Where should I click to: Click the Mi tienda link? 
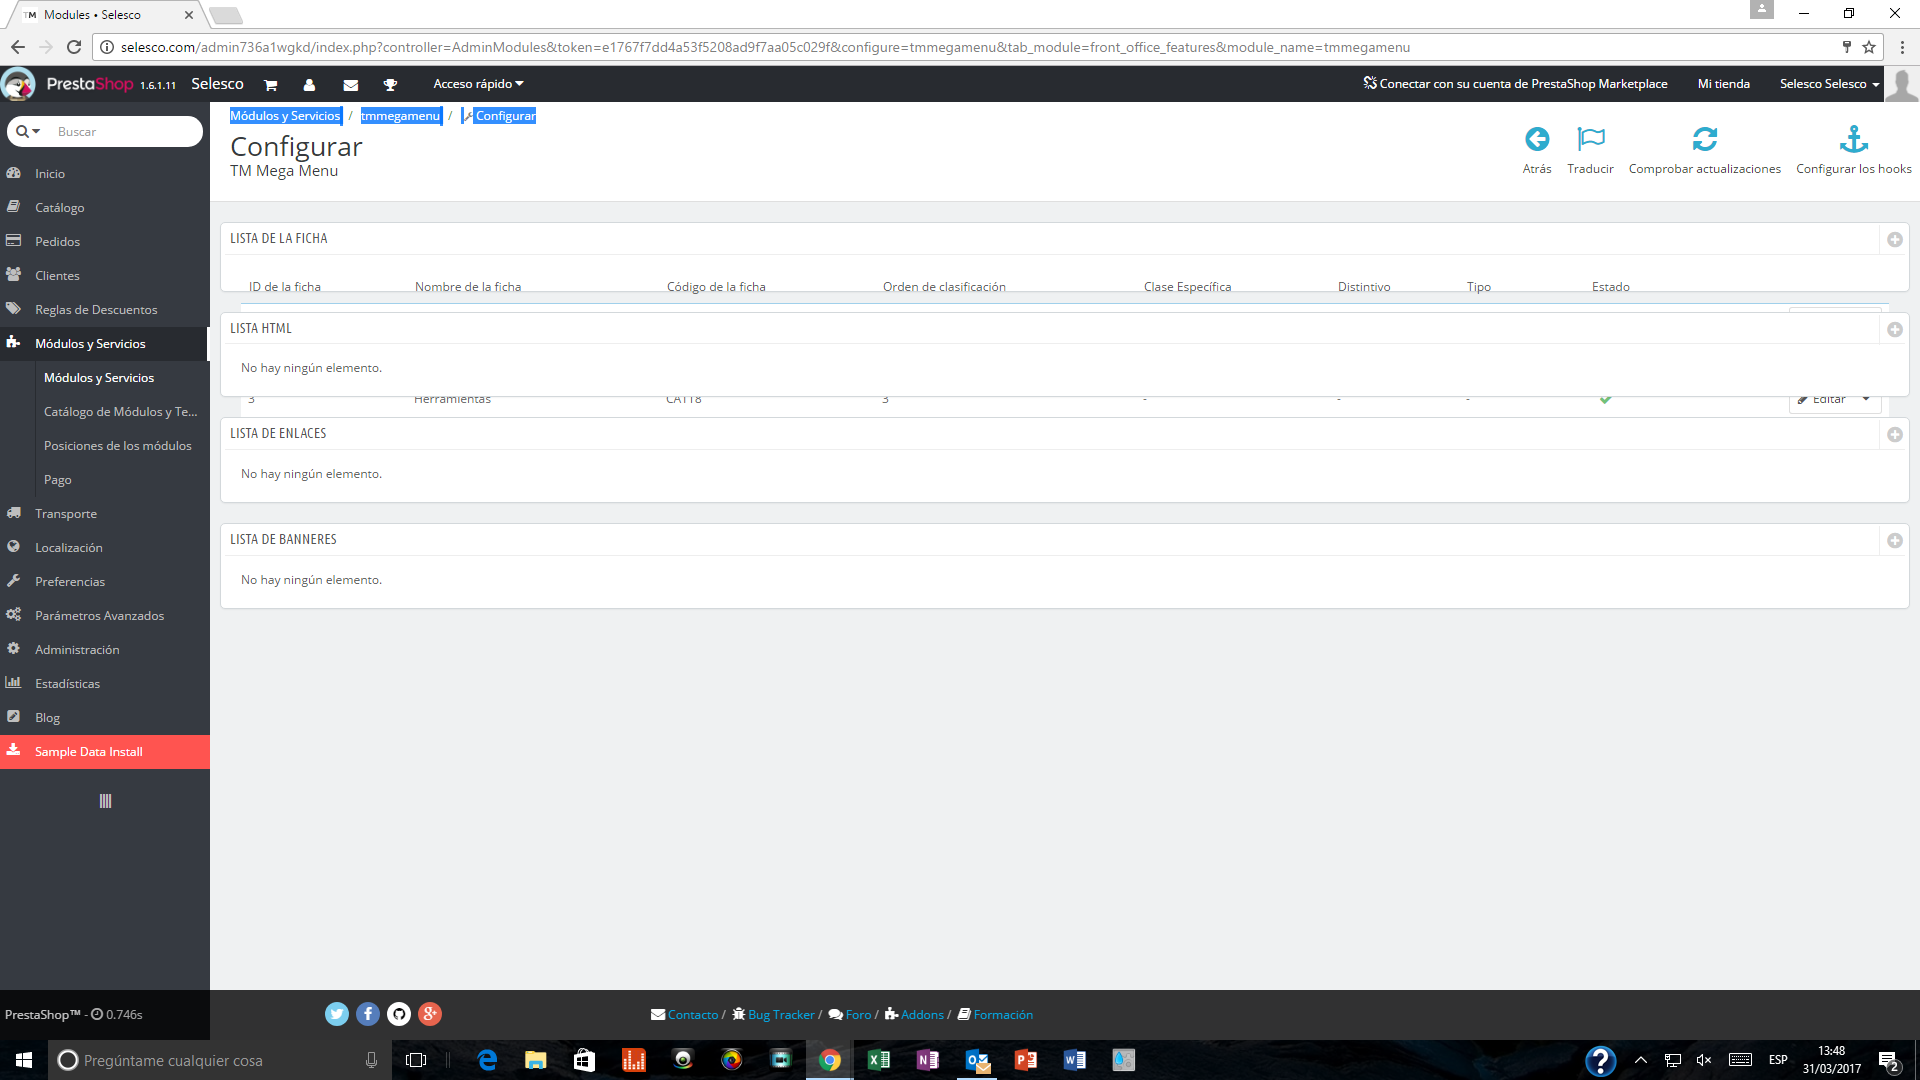[x=1723, y=84]
